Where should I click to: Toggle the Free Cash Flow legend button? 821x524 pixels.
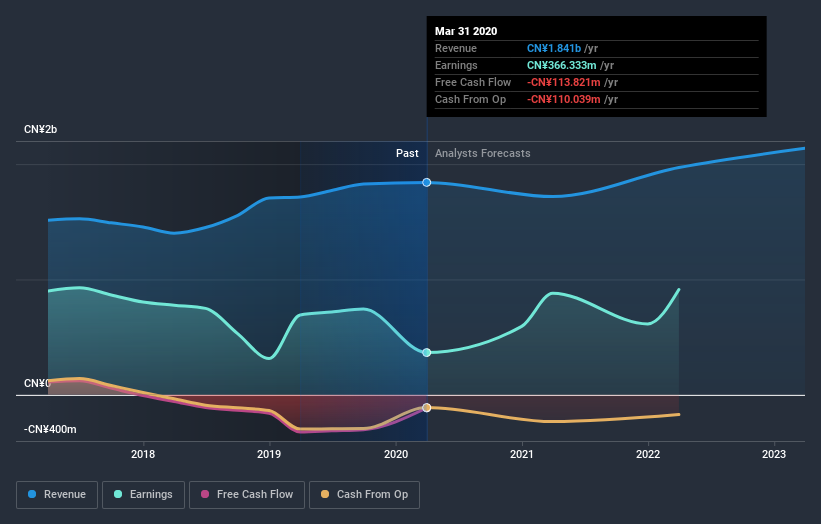tap(247, 495)
